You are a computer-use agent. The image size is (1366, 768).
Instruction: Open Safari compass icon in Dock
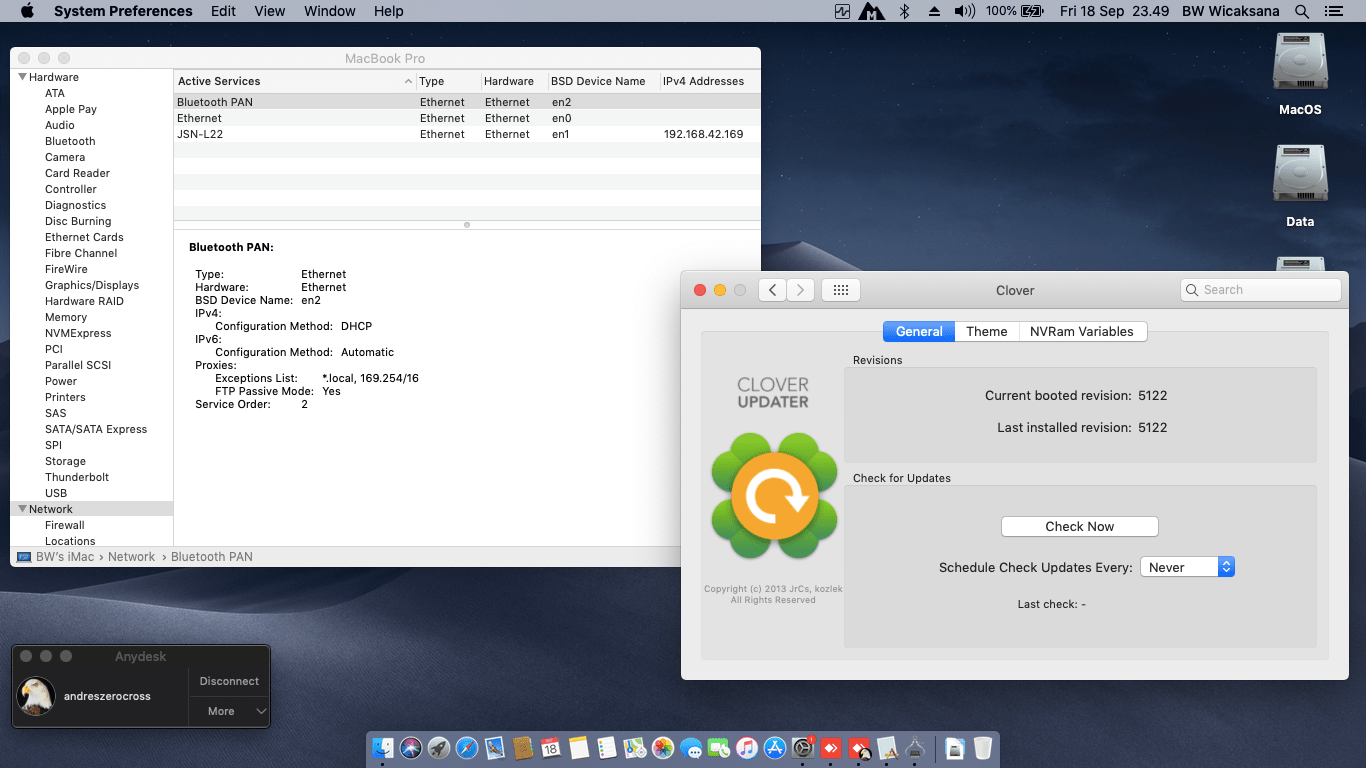pyautogui.click(x=467, y=747)
